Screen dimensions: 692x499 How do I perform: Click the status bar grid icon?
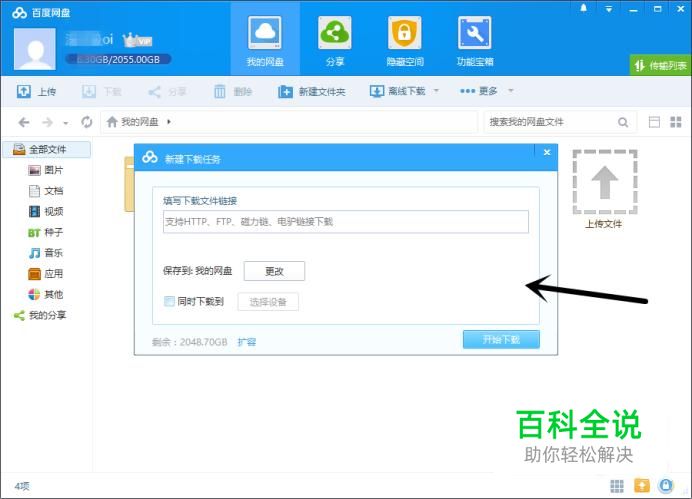click(617, 486)
